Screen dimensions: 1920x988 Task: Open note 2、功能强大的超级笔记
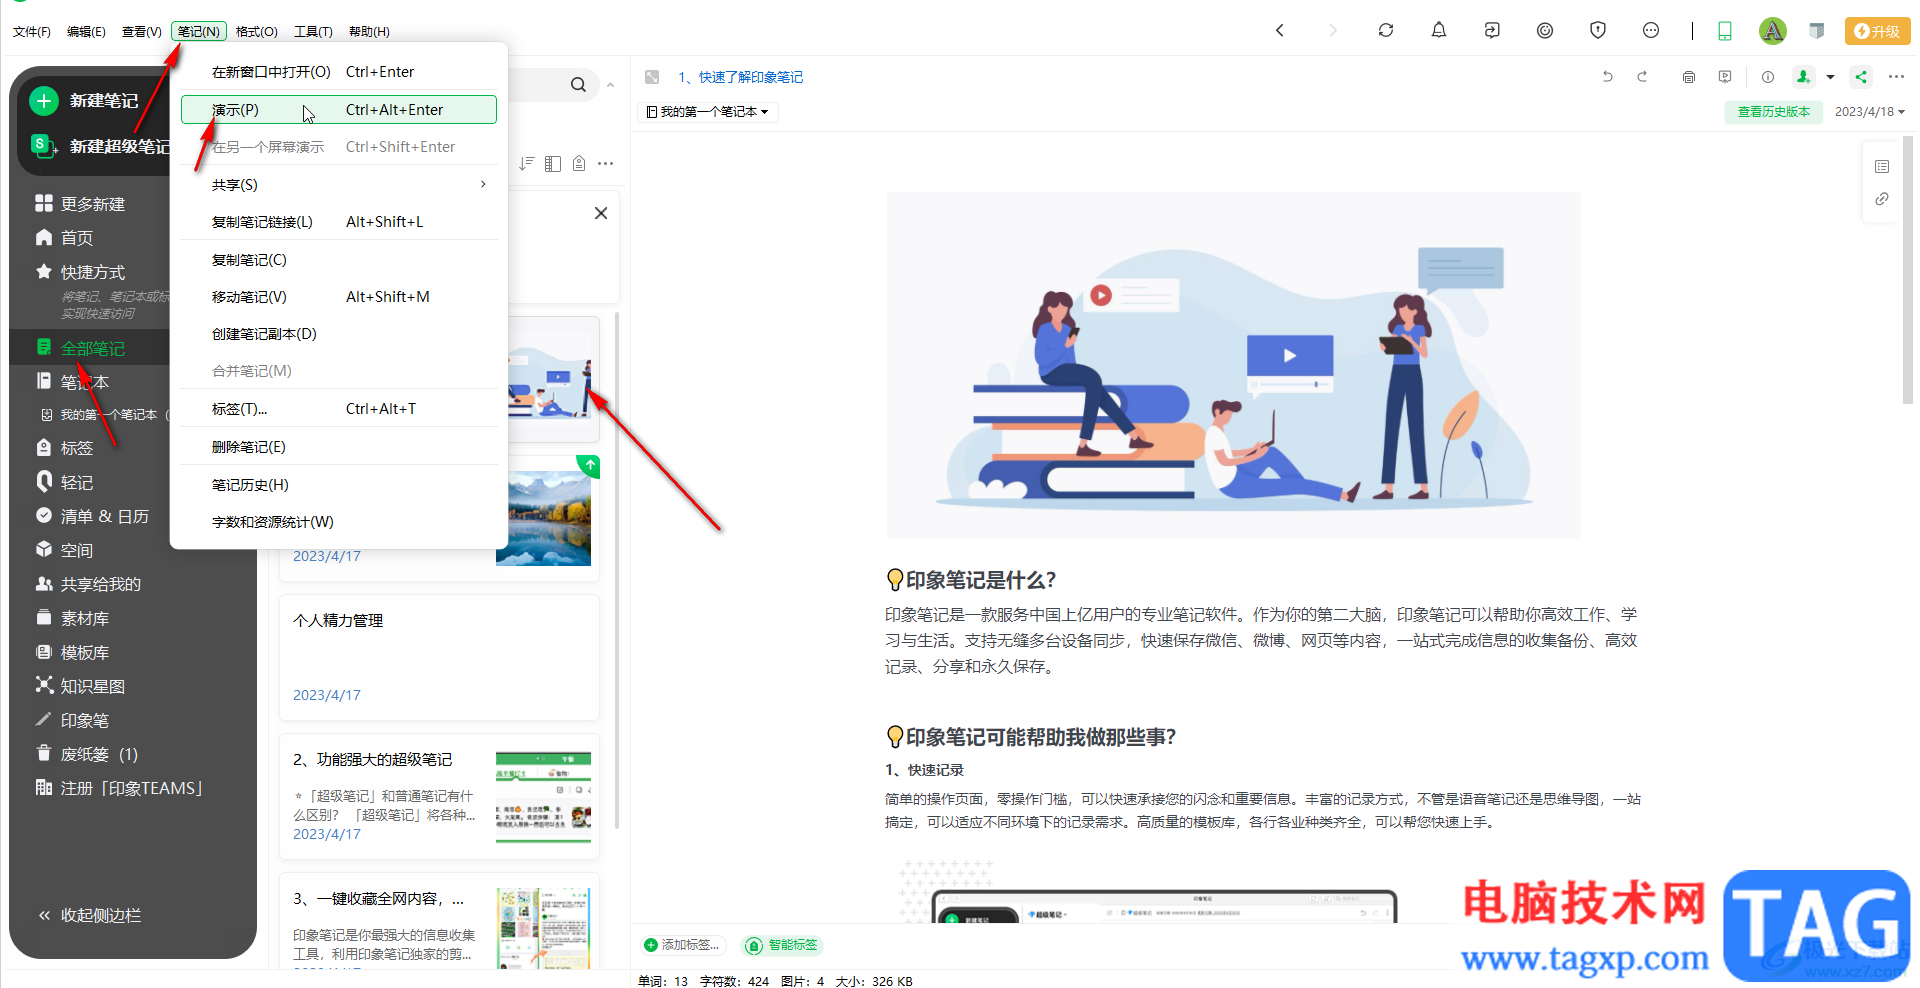pos(439,797)
